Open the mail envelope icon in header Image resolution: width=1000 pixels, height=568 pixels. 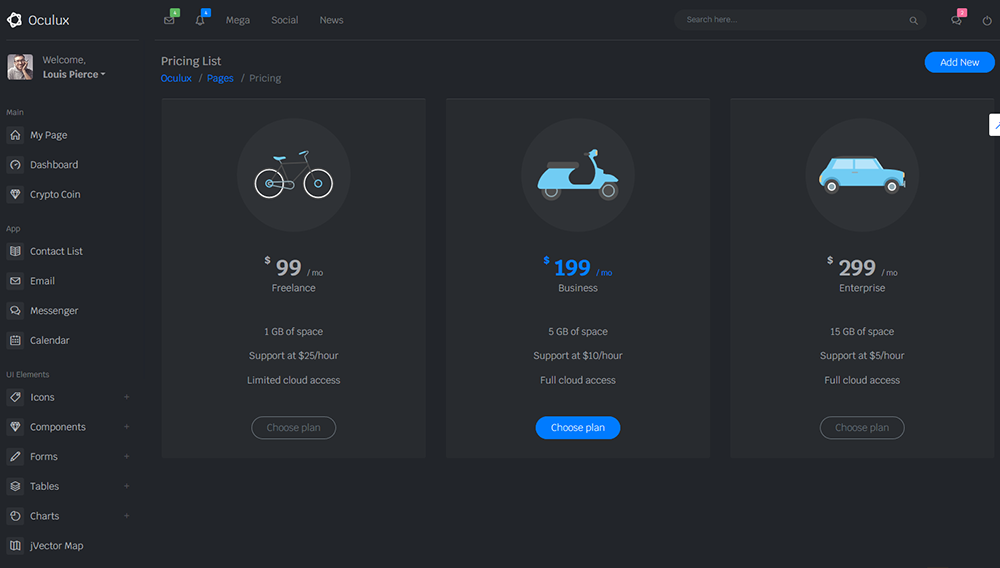[169, 20]
